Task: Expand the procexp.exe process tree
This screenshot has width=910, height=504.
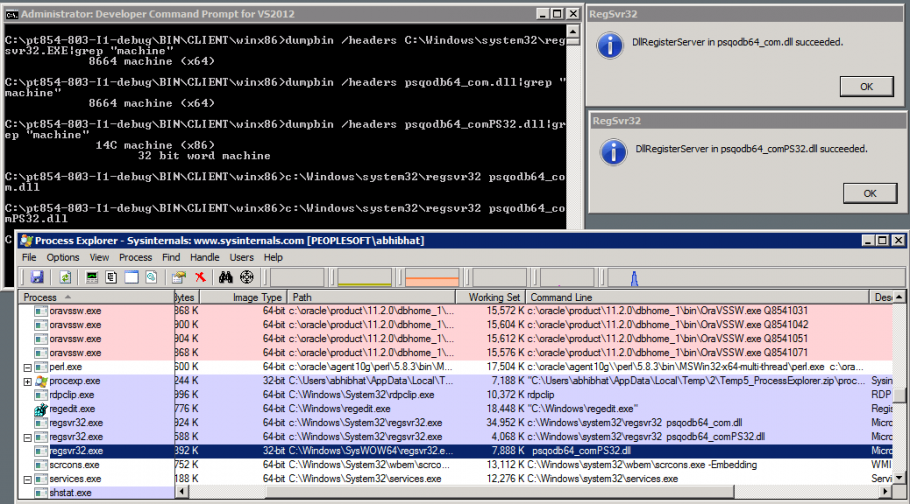Action: (27, 381)
